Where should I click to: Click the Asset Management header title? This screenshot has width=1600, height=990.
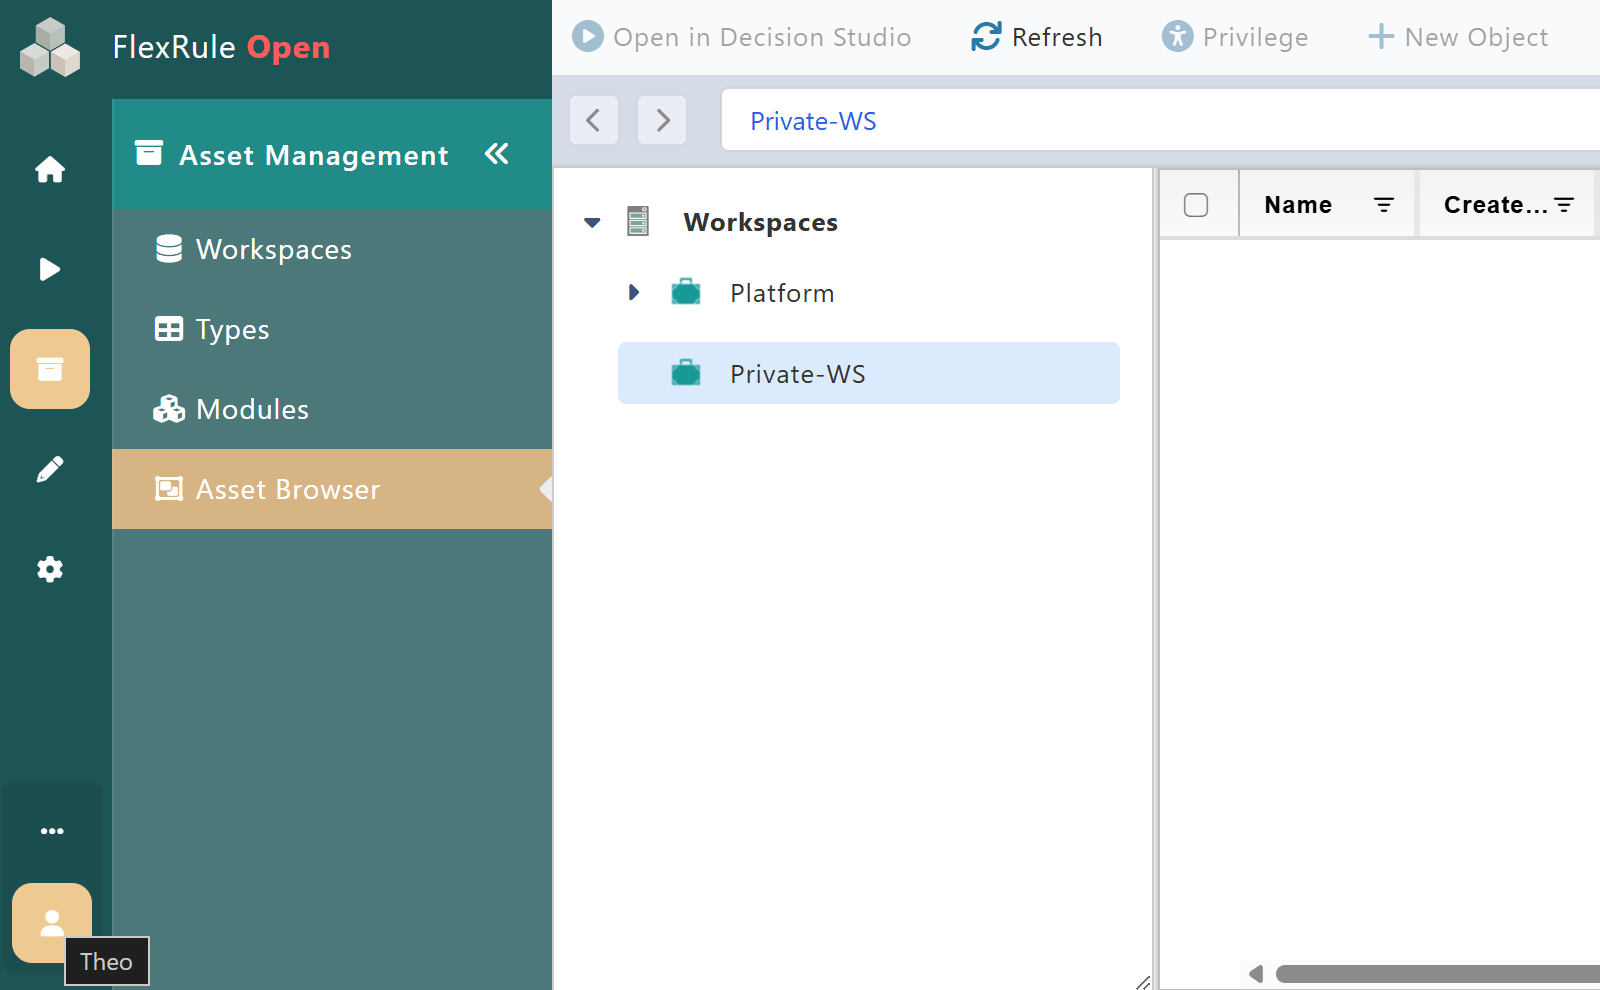314,155
